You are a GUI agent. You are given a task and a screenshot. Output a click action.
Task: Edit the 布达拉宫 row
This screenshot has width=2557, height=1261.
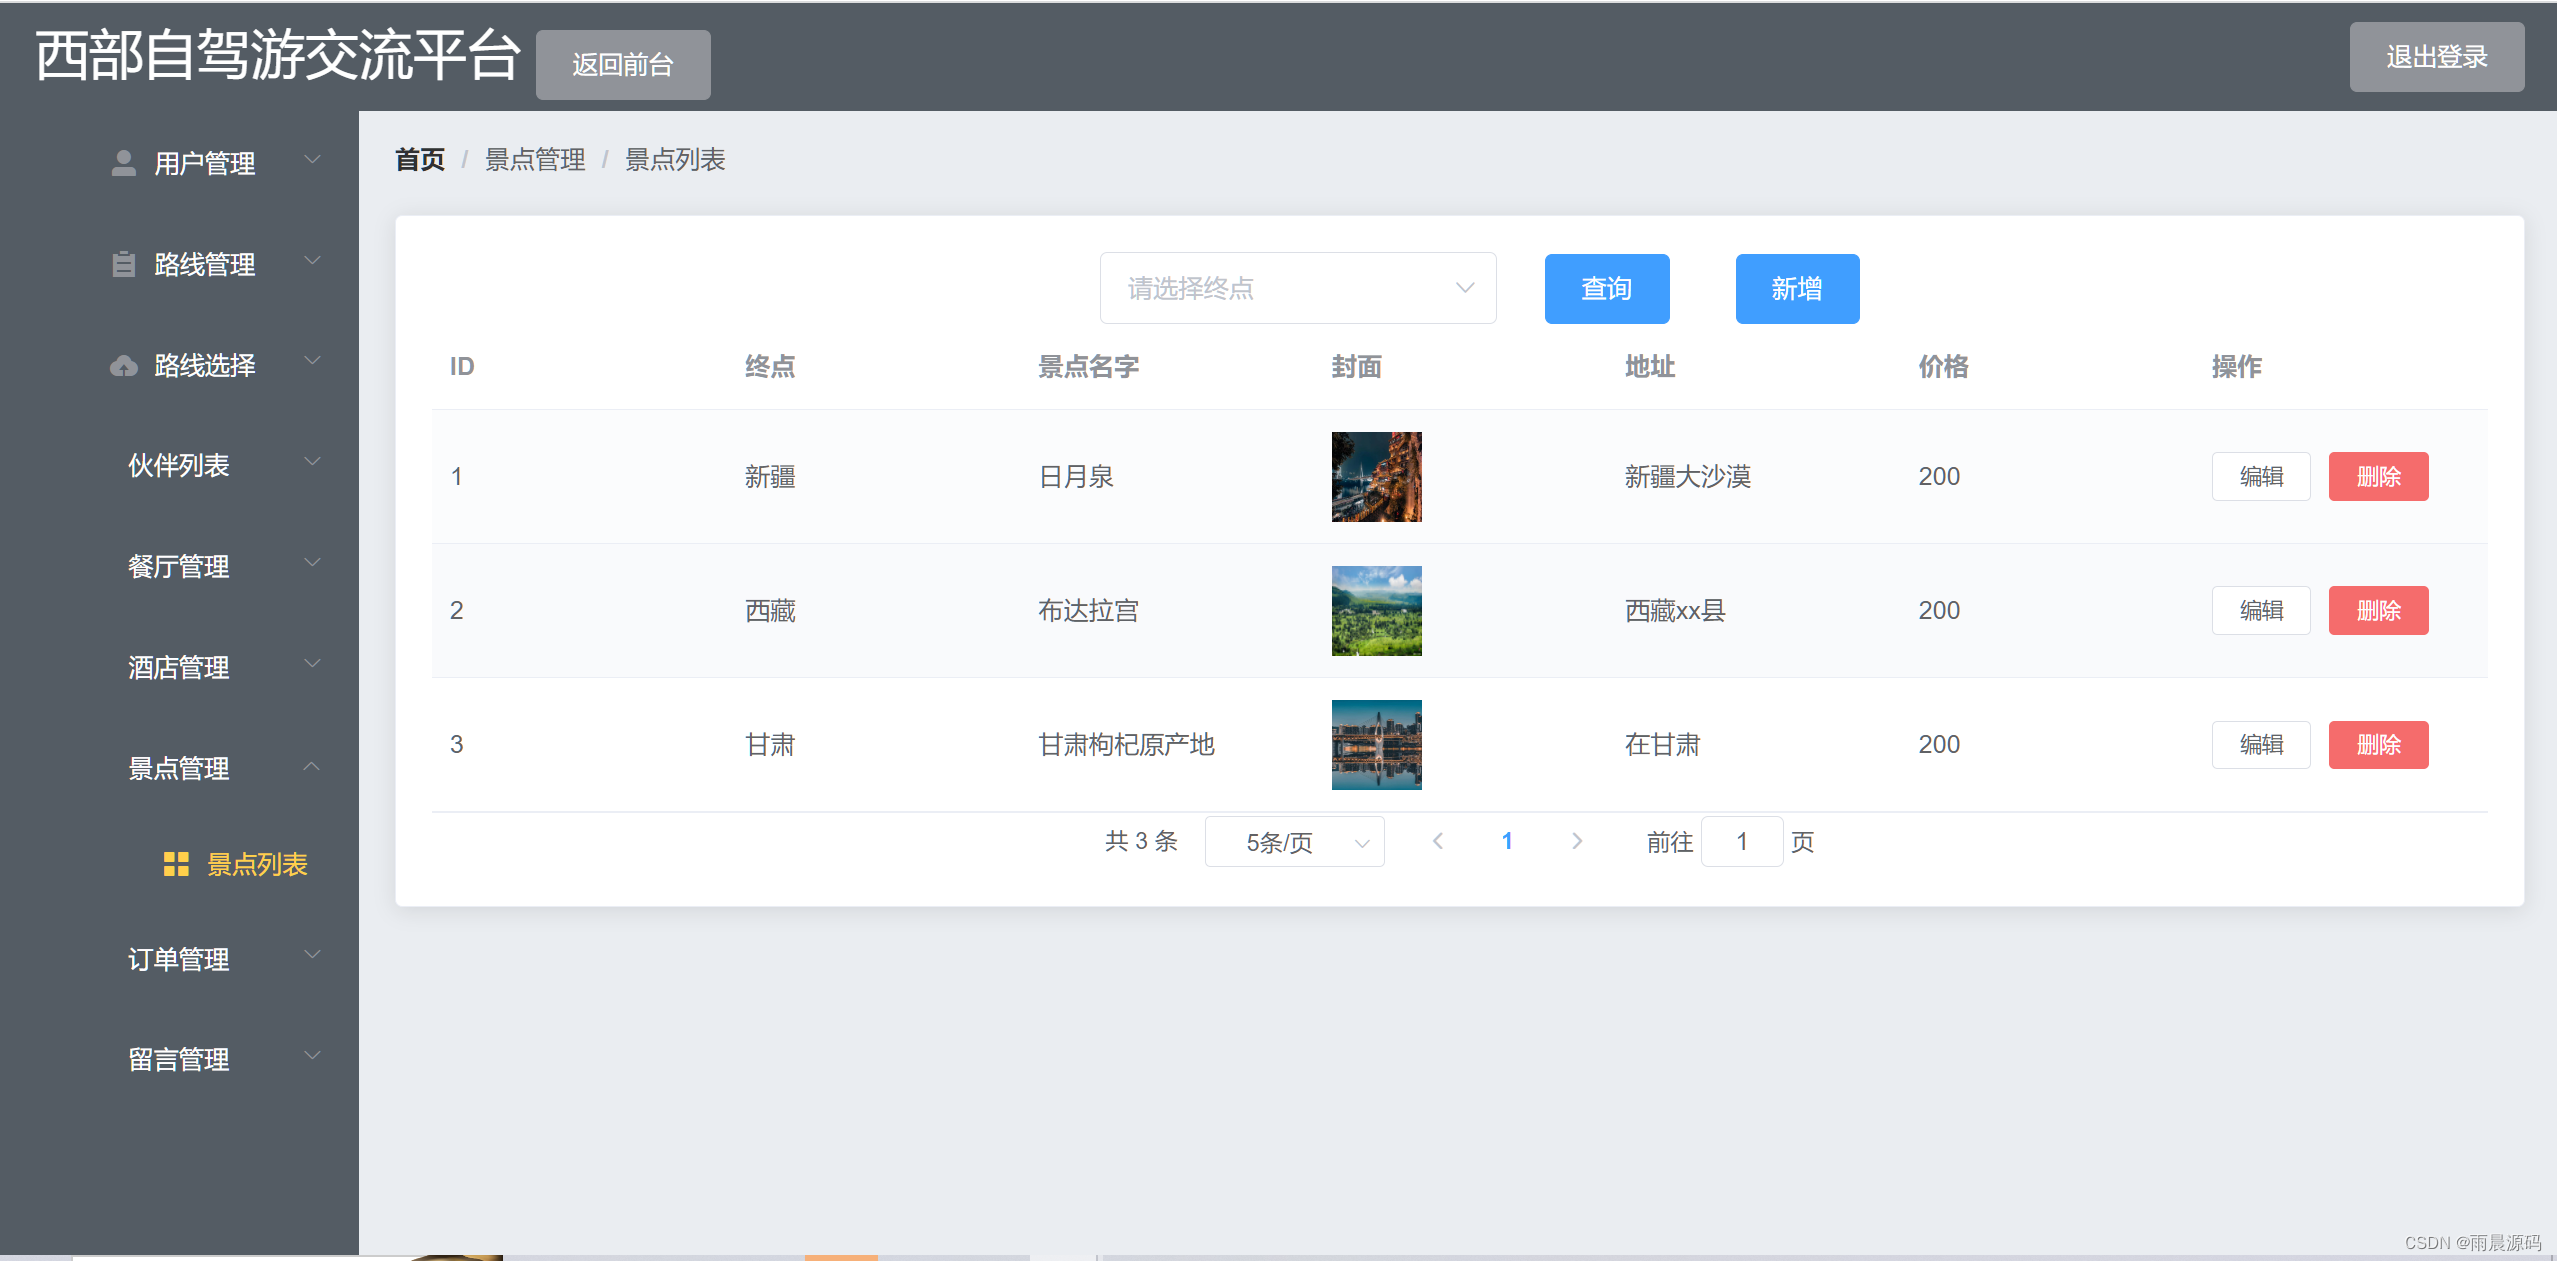[2261, 610]
